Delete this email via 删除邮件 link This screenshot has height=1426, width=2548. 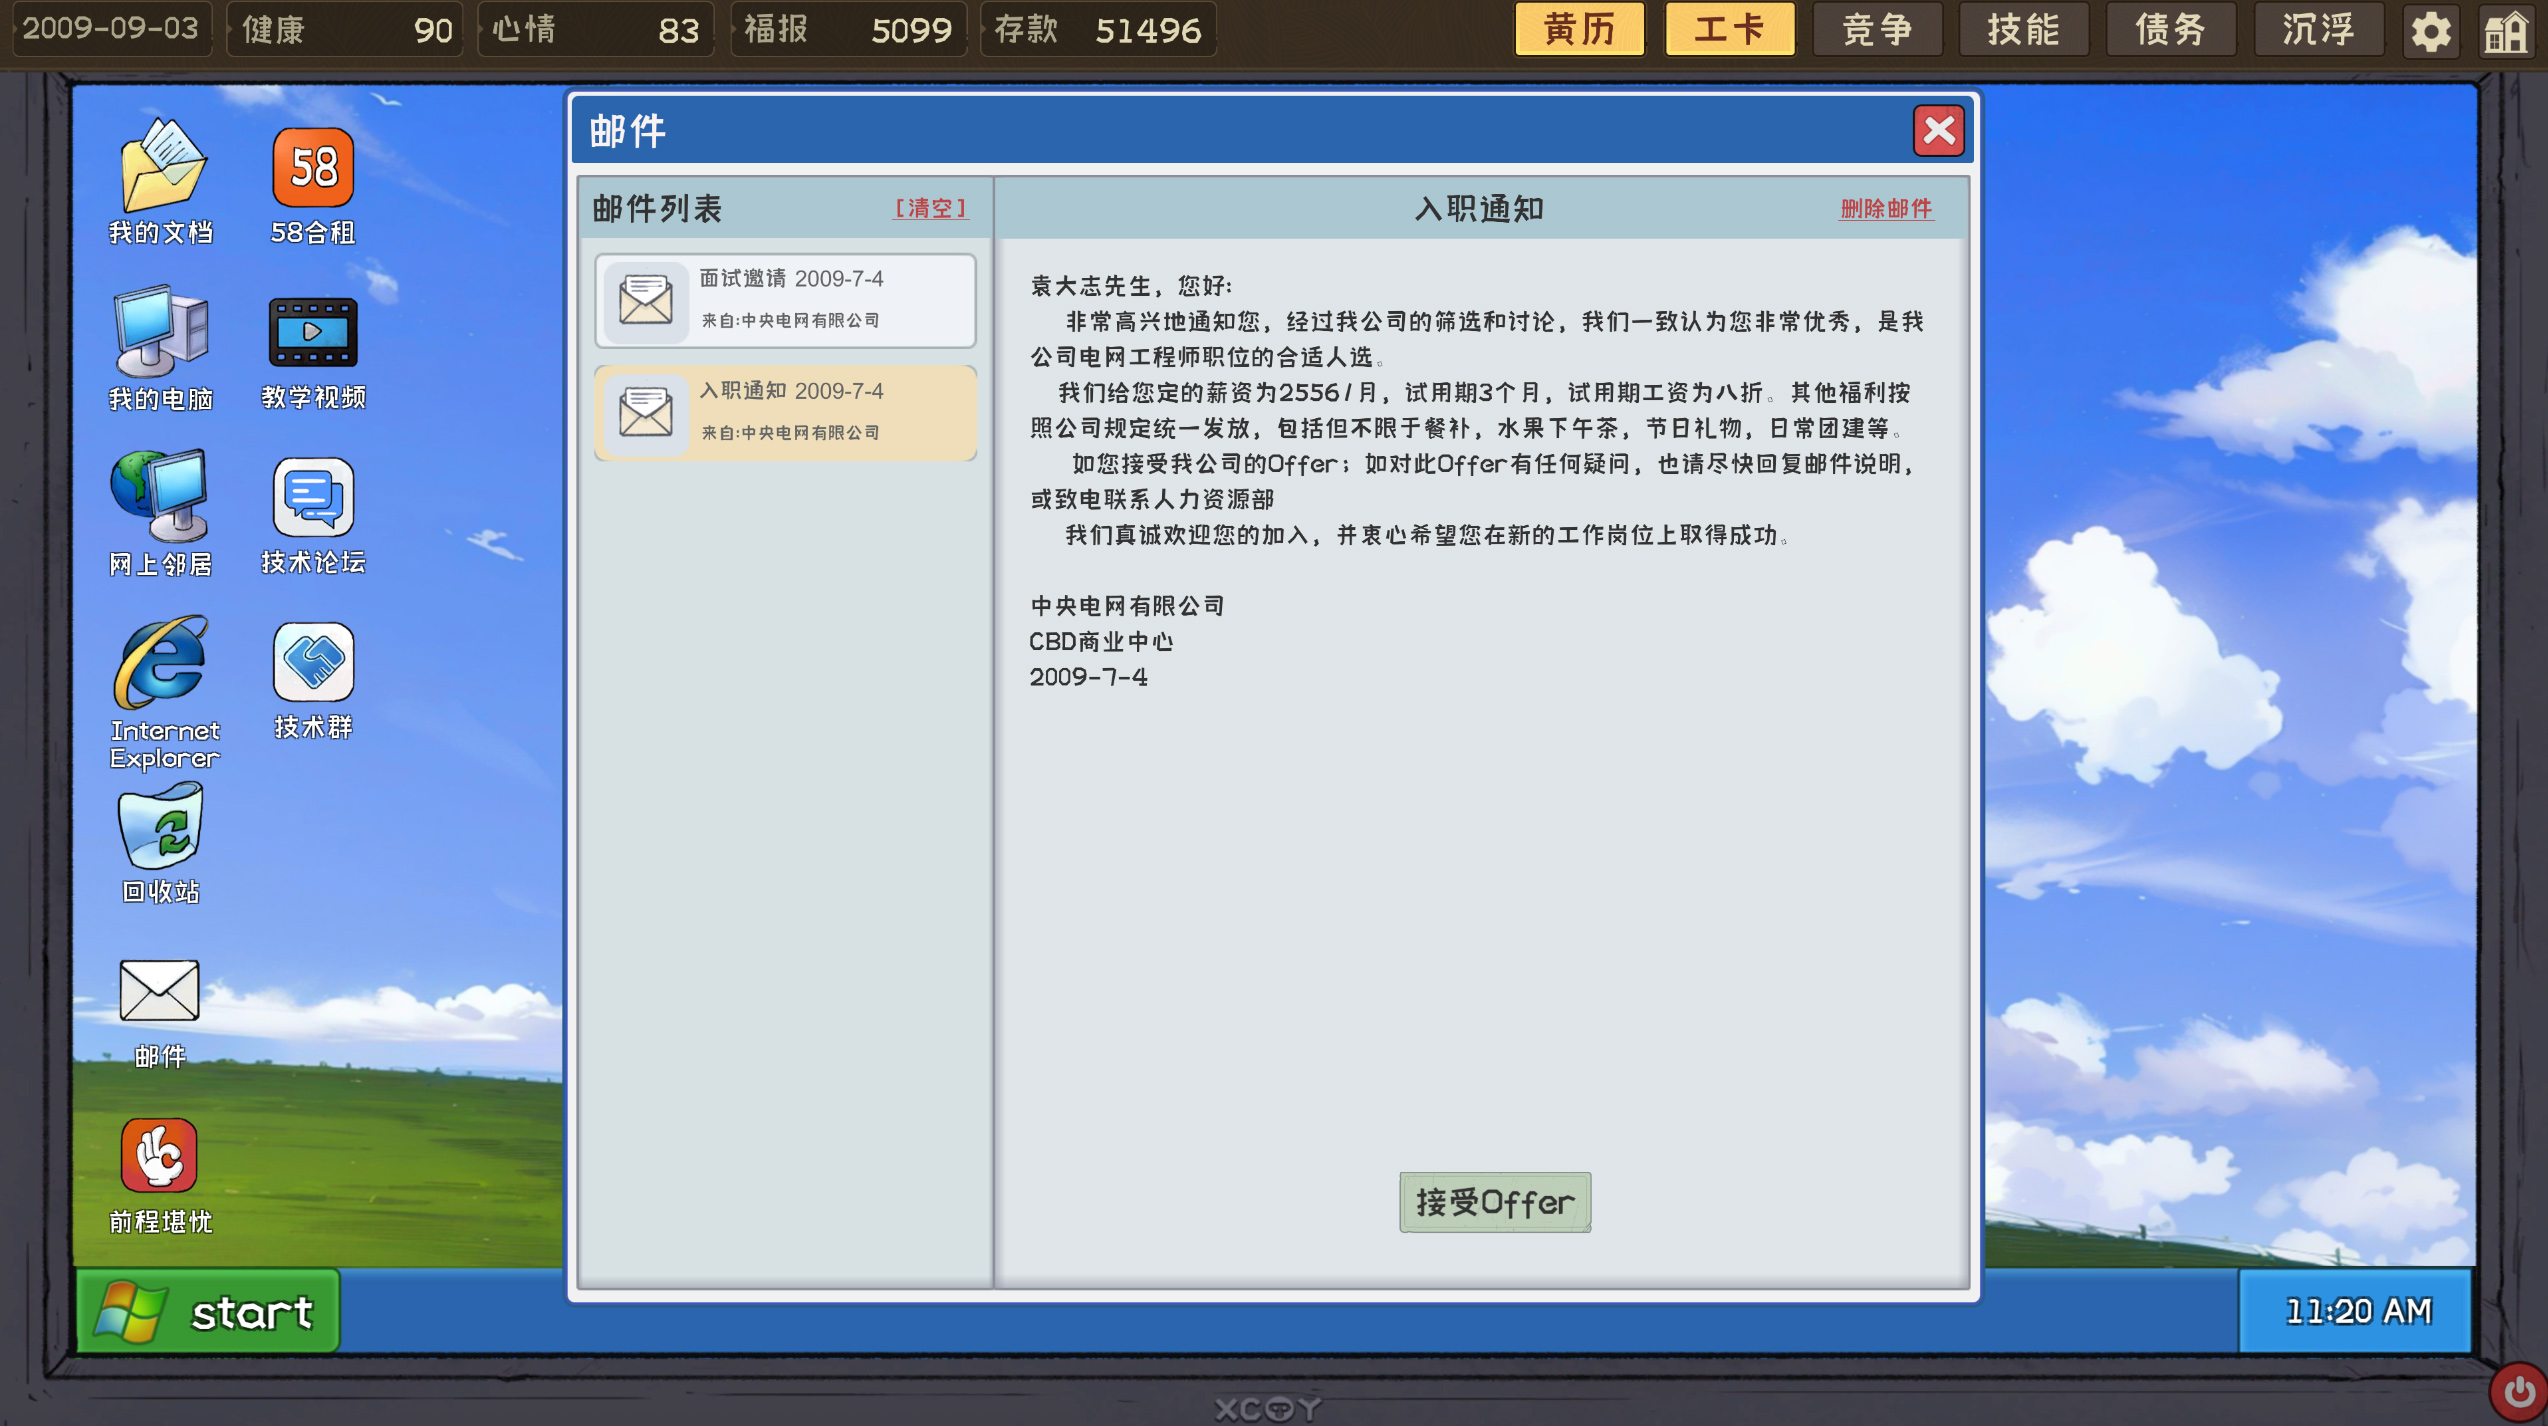tap(1884, 210)
